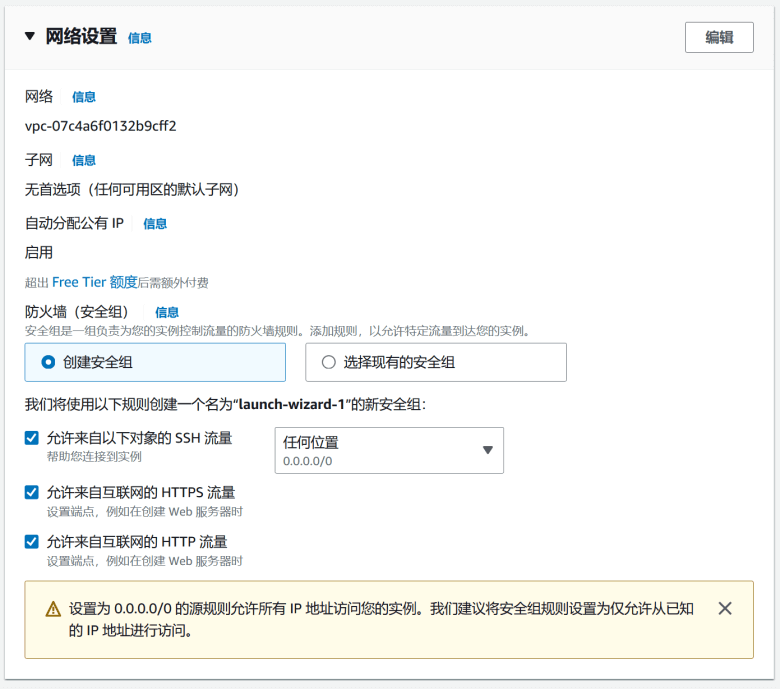Click the 网络设置 section heading
This screenshot has width=780, height=689.
(x=81, y=37)
